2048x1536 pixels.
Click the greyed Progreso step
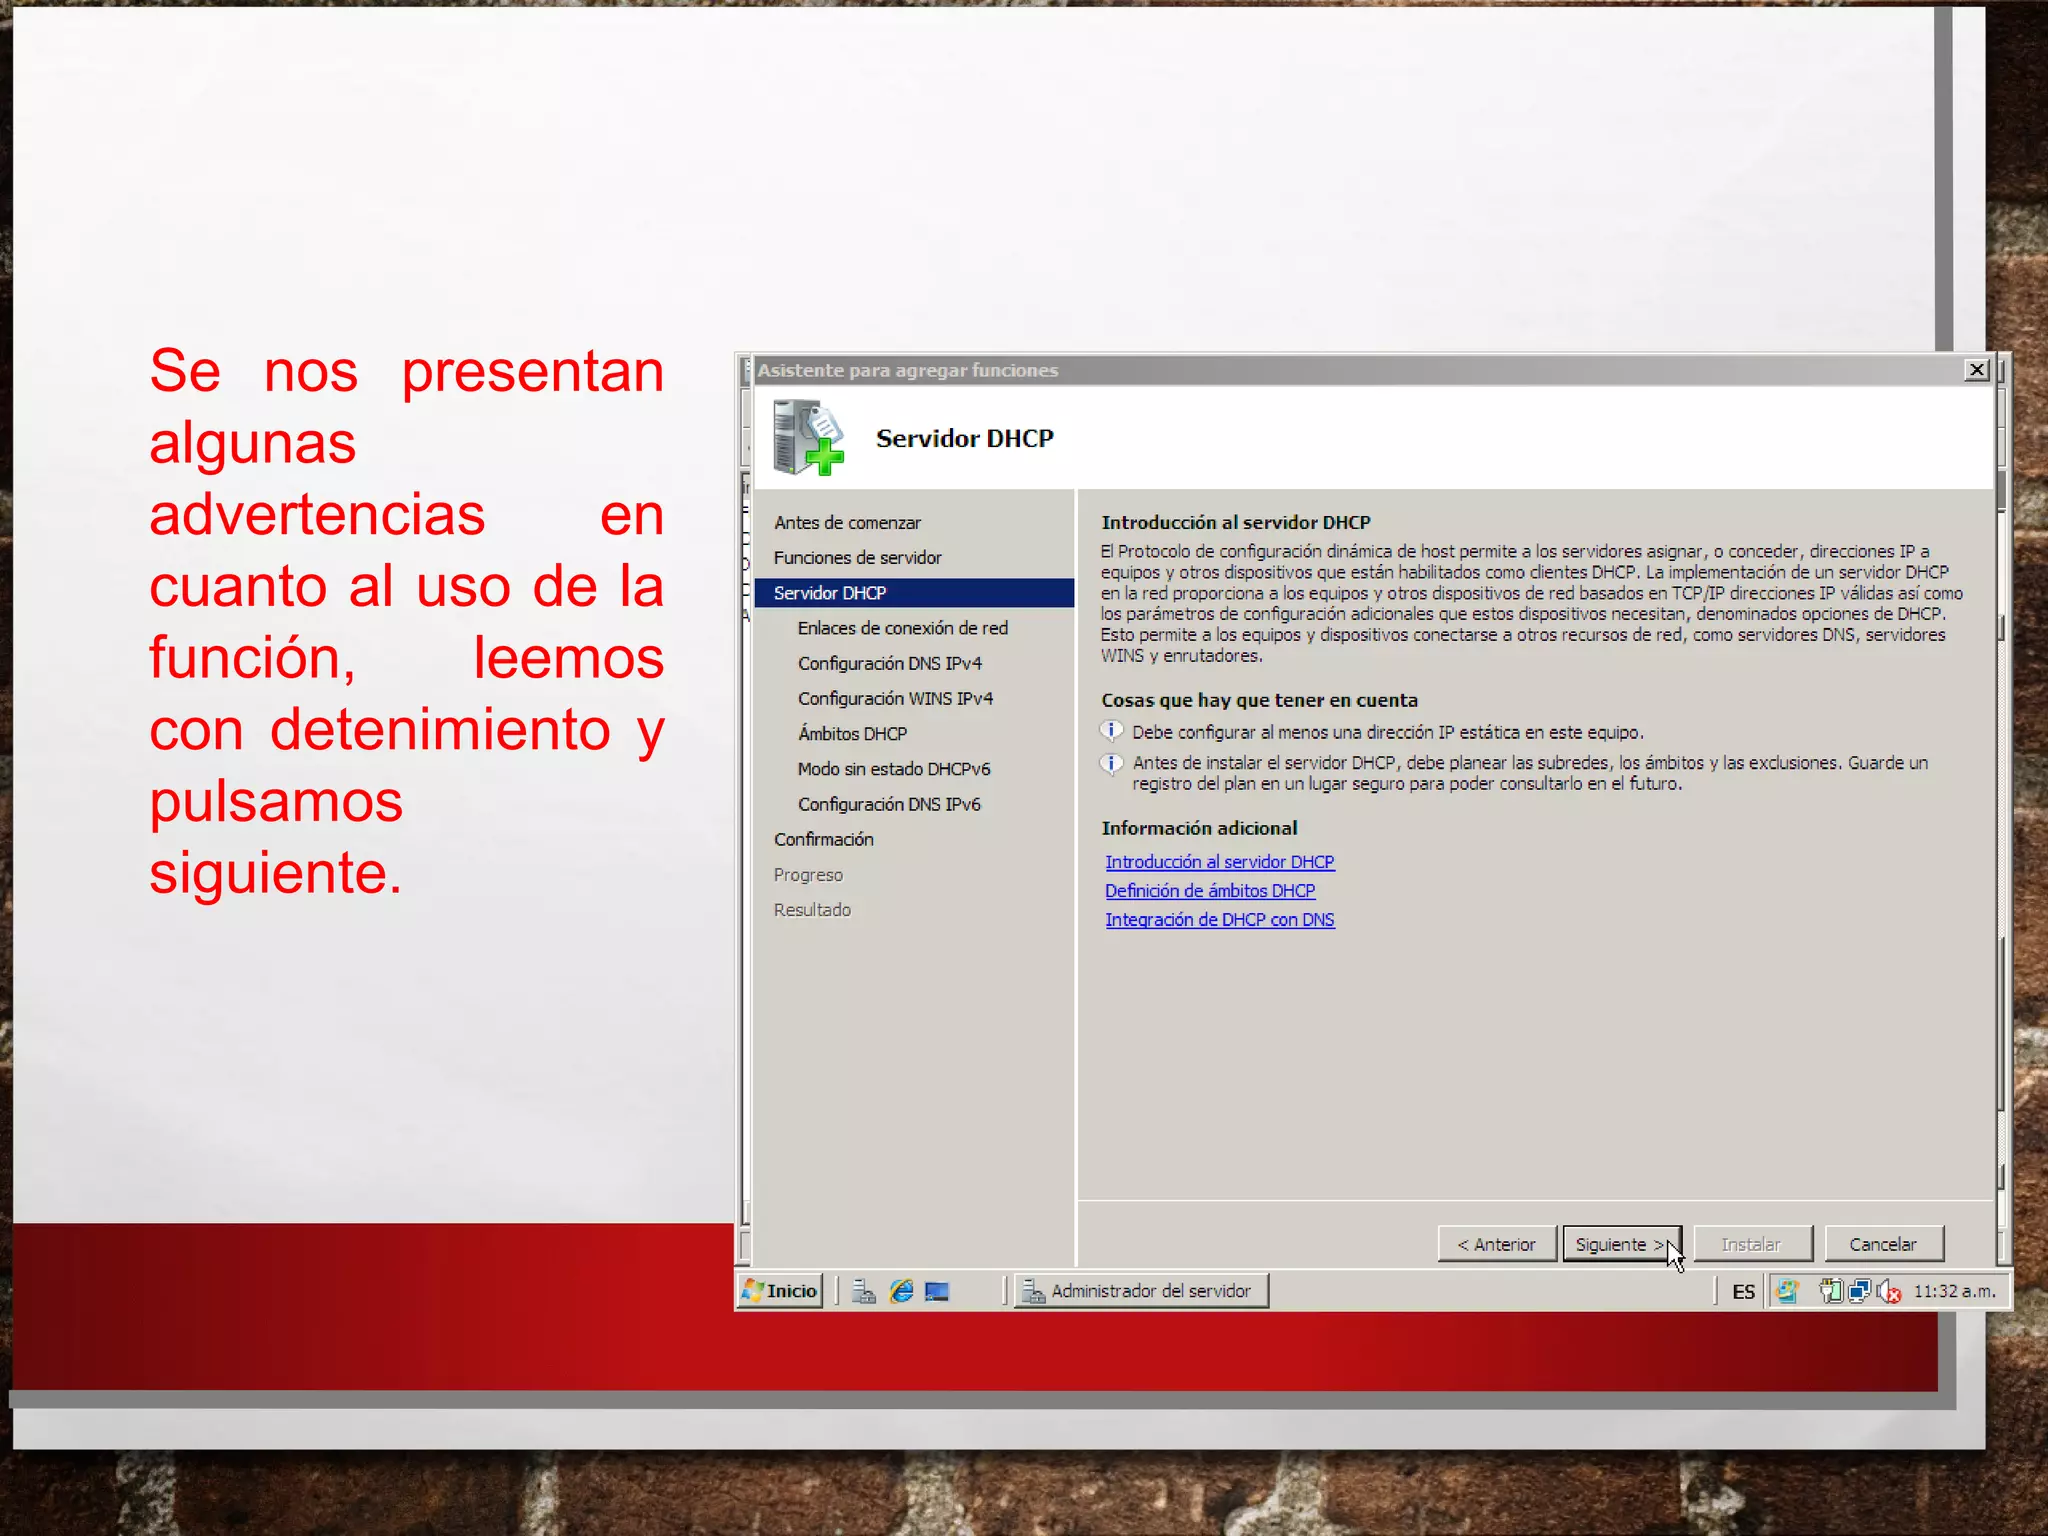[808, 875]
